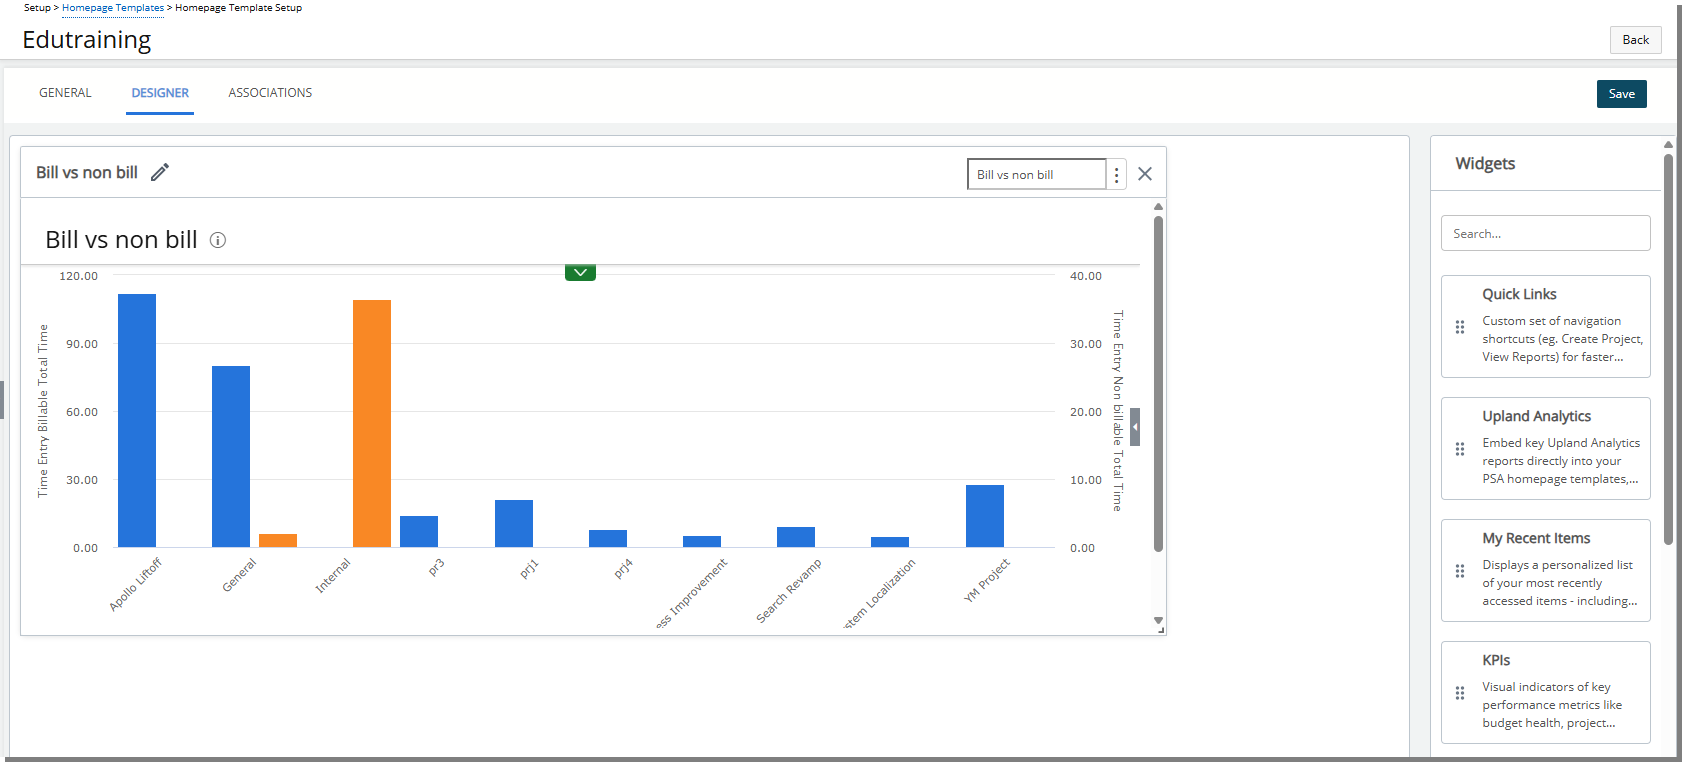Open the widget three-dot options menu
1682x762 pixels.
point(1117,175)
